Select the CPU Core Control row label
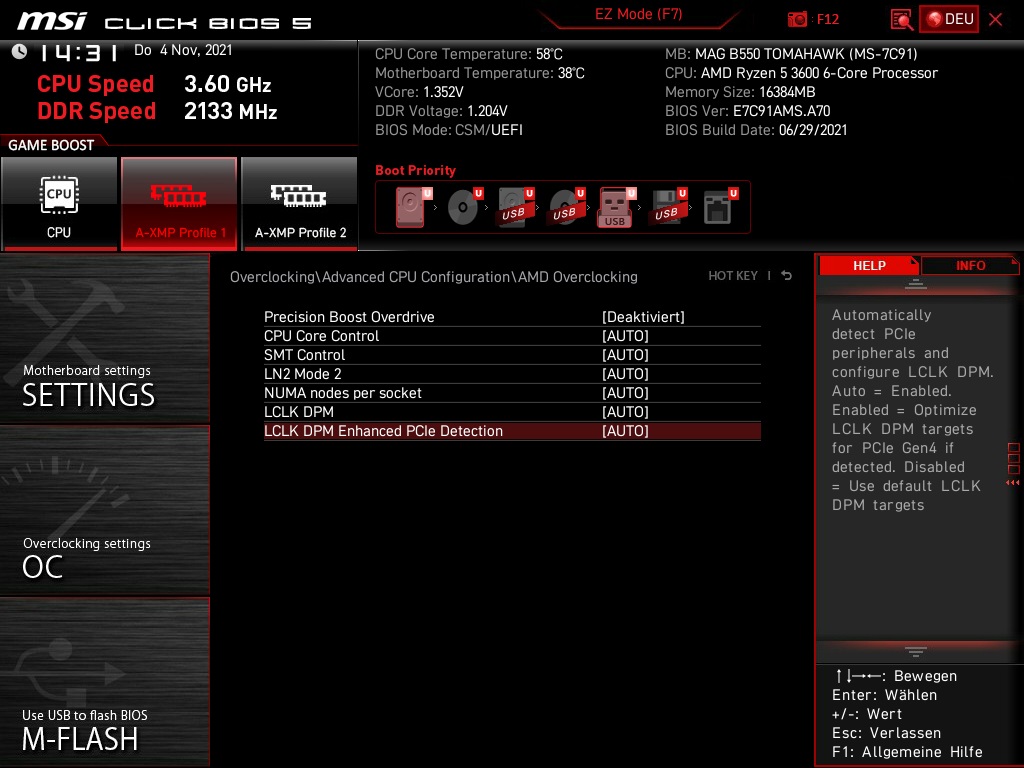This screenshot has width=1024, height=768. 321,336
